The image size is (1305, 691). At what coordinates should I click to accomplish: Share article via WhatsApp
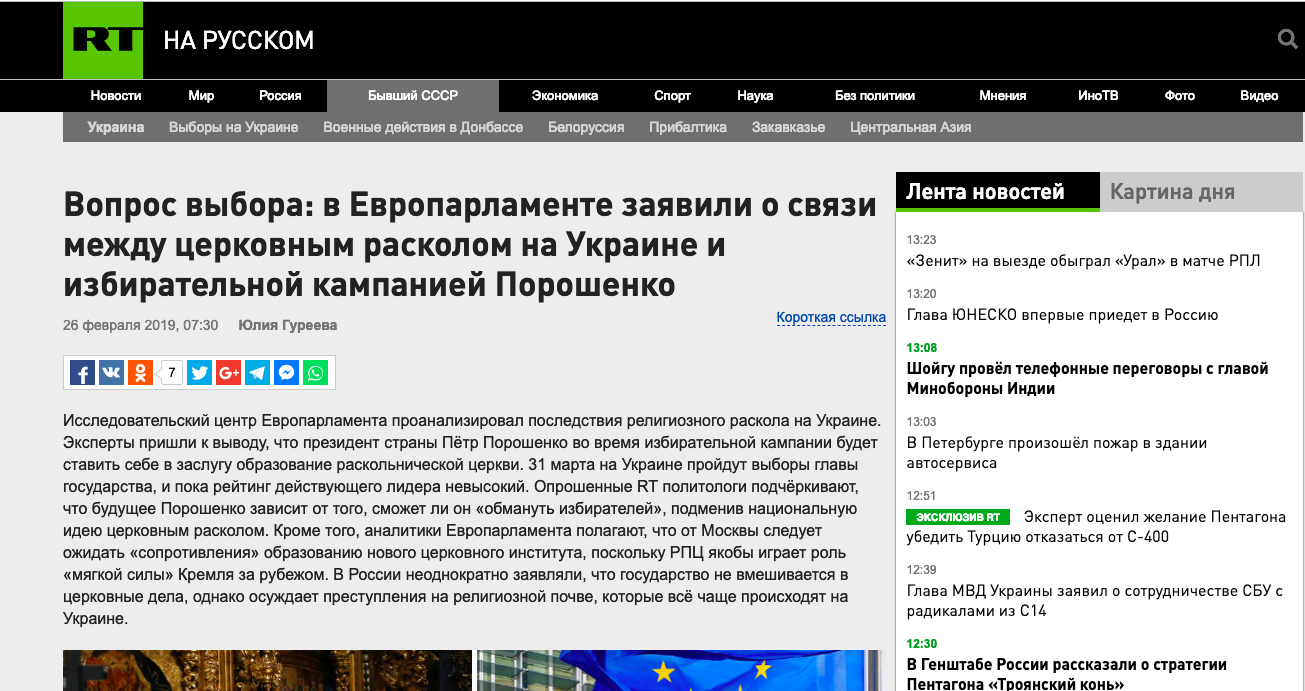tap(316, 373)
